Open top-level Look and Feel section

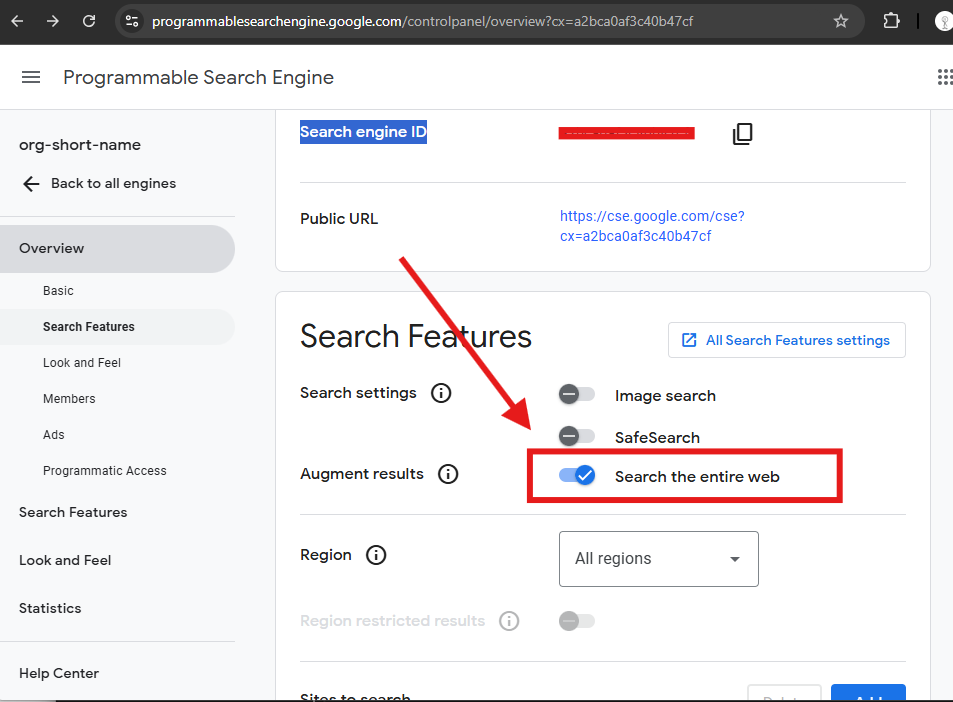point(65,560)
